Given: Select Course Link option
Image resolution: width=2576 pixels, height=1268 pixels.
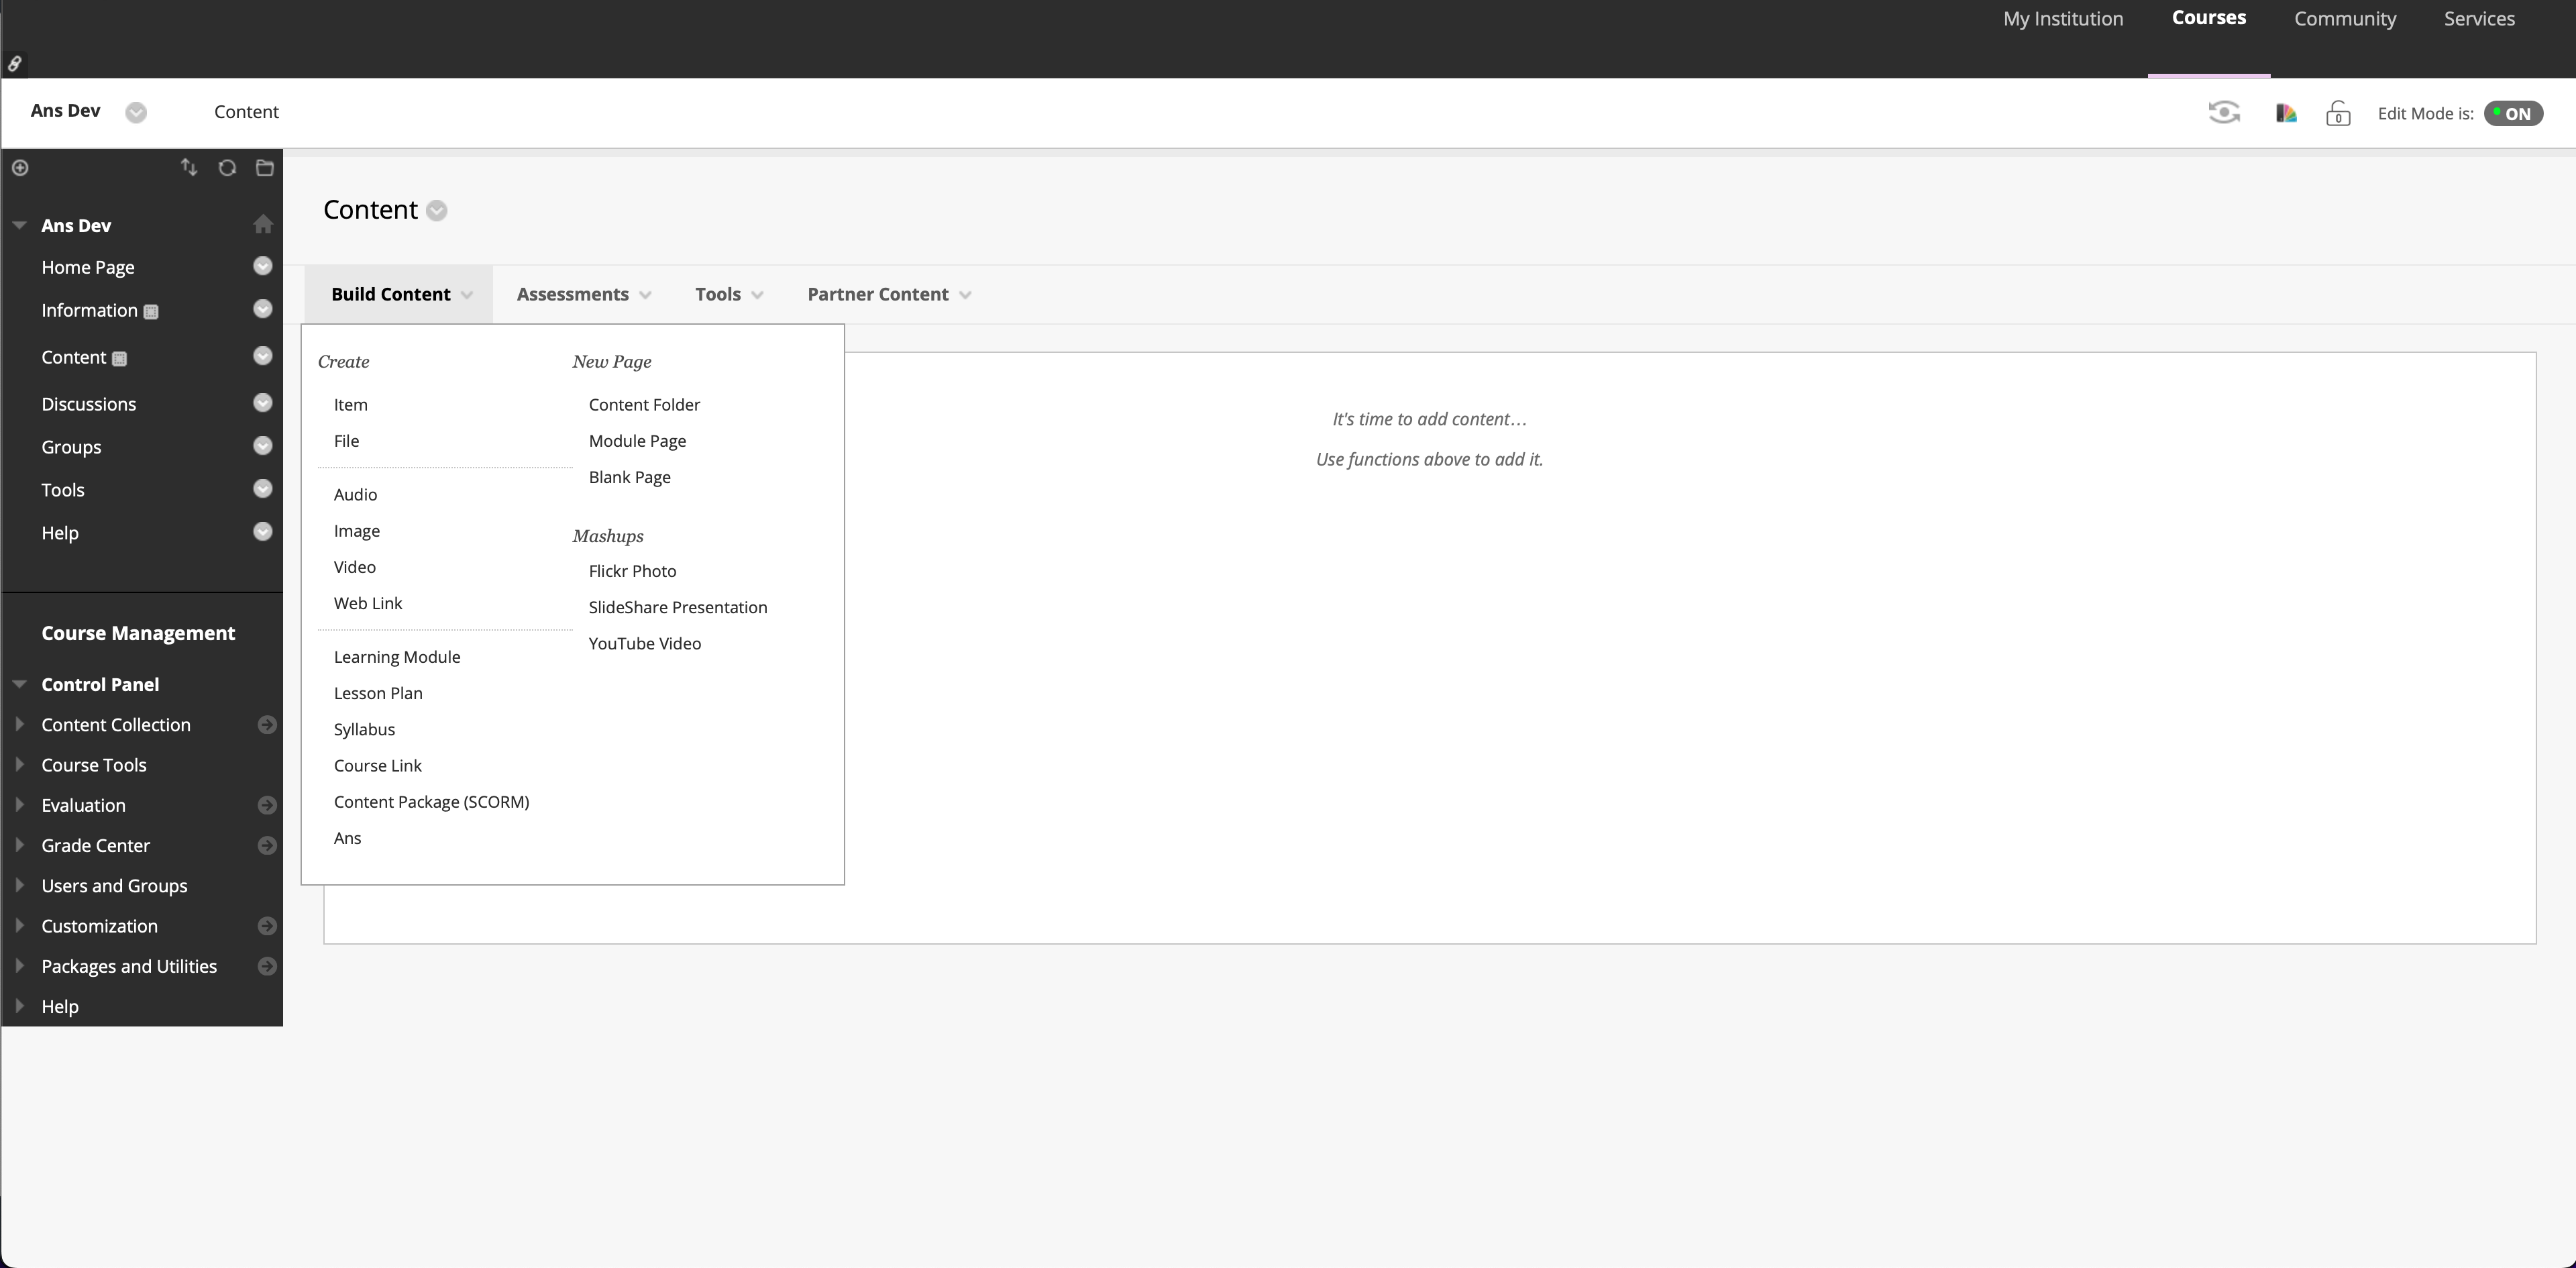Looking at the screenshot, I should 378,766.
